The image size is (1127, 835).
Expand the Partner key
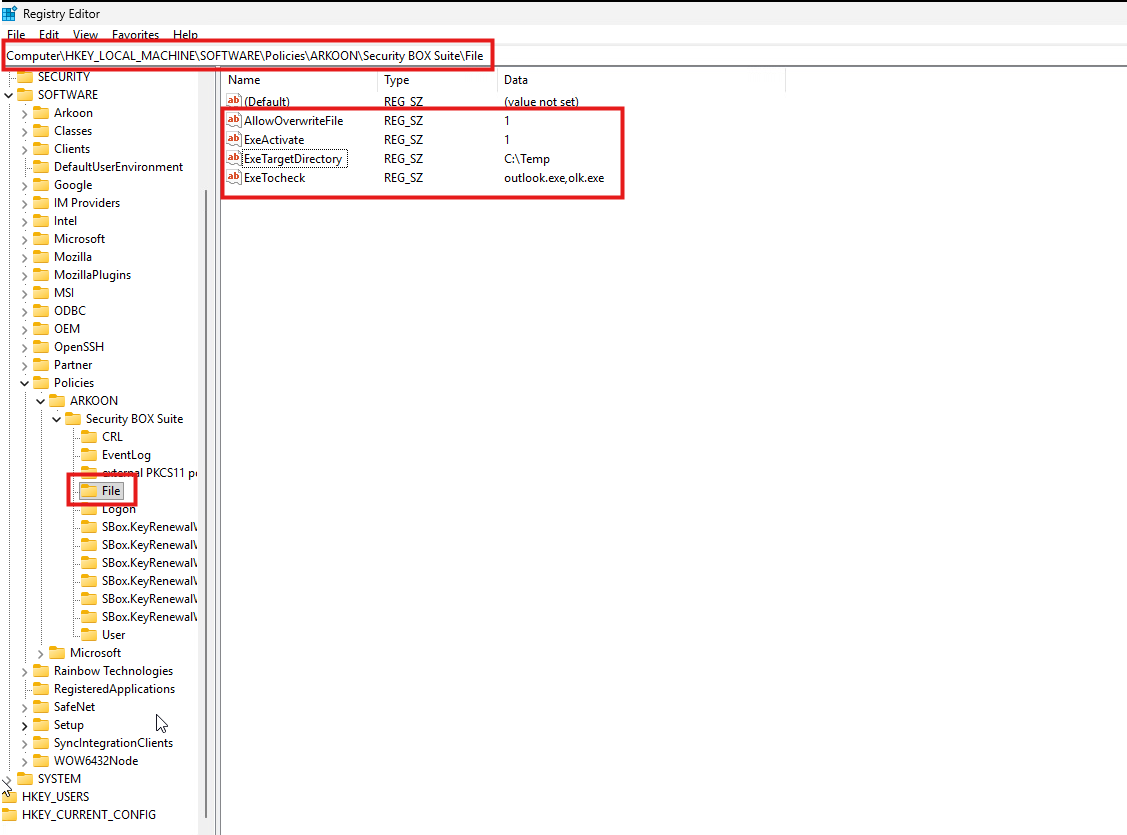[x=24, y=365]
